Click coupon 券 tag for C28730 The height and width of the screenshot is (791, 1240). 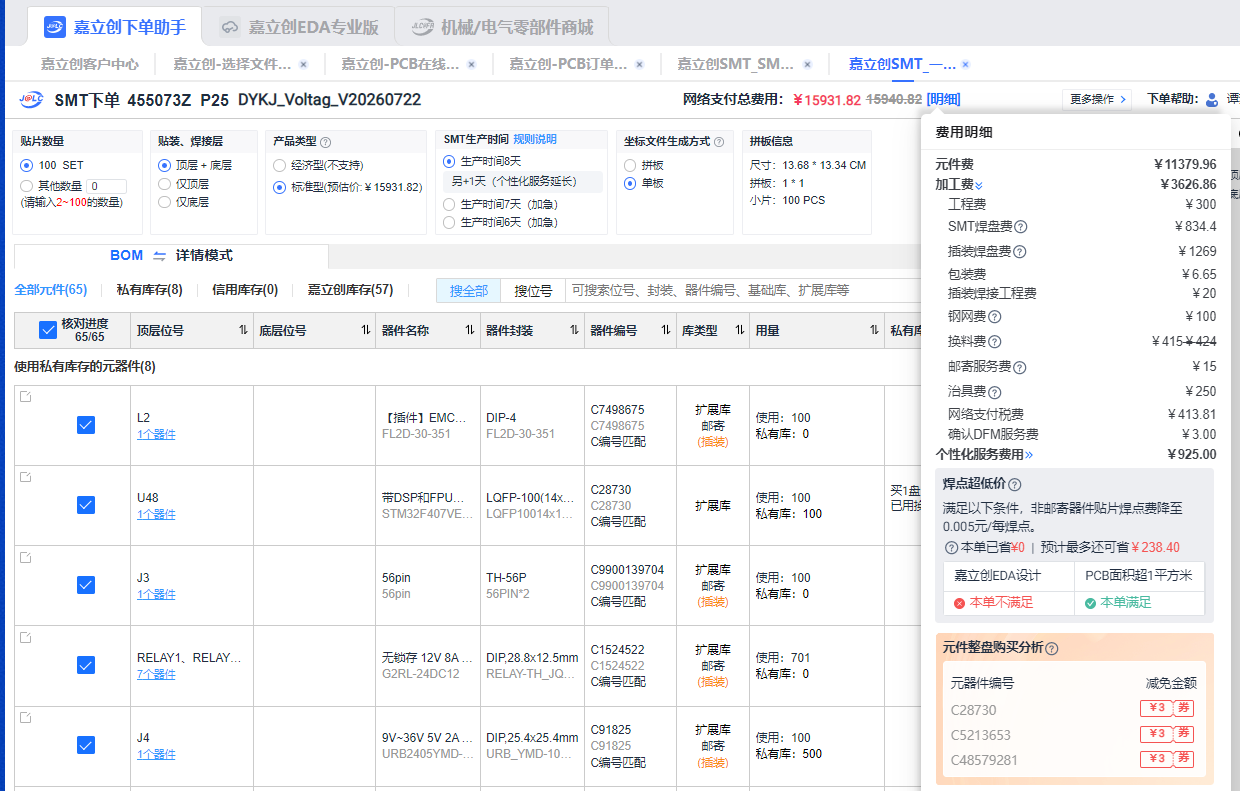click(x=1184, y=709)
